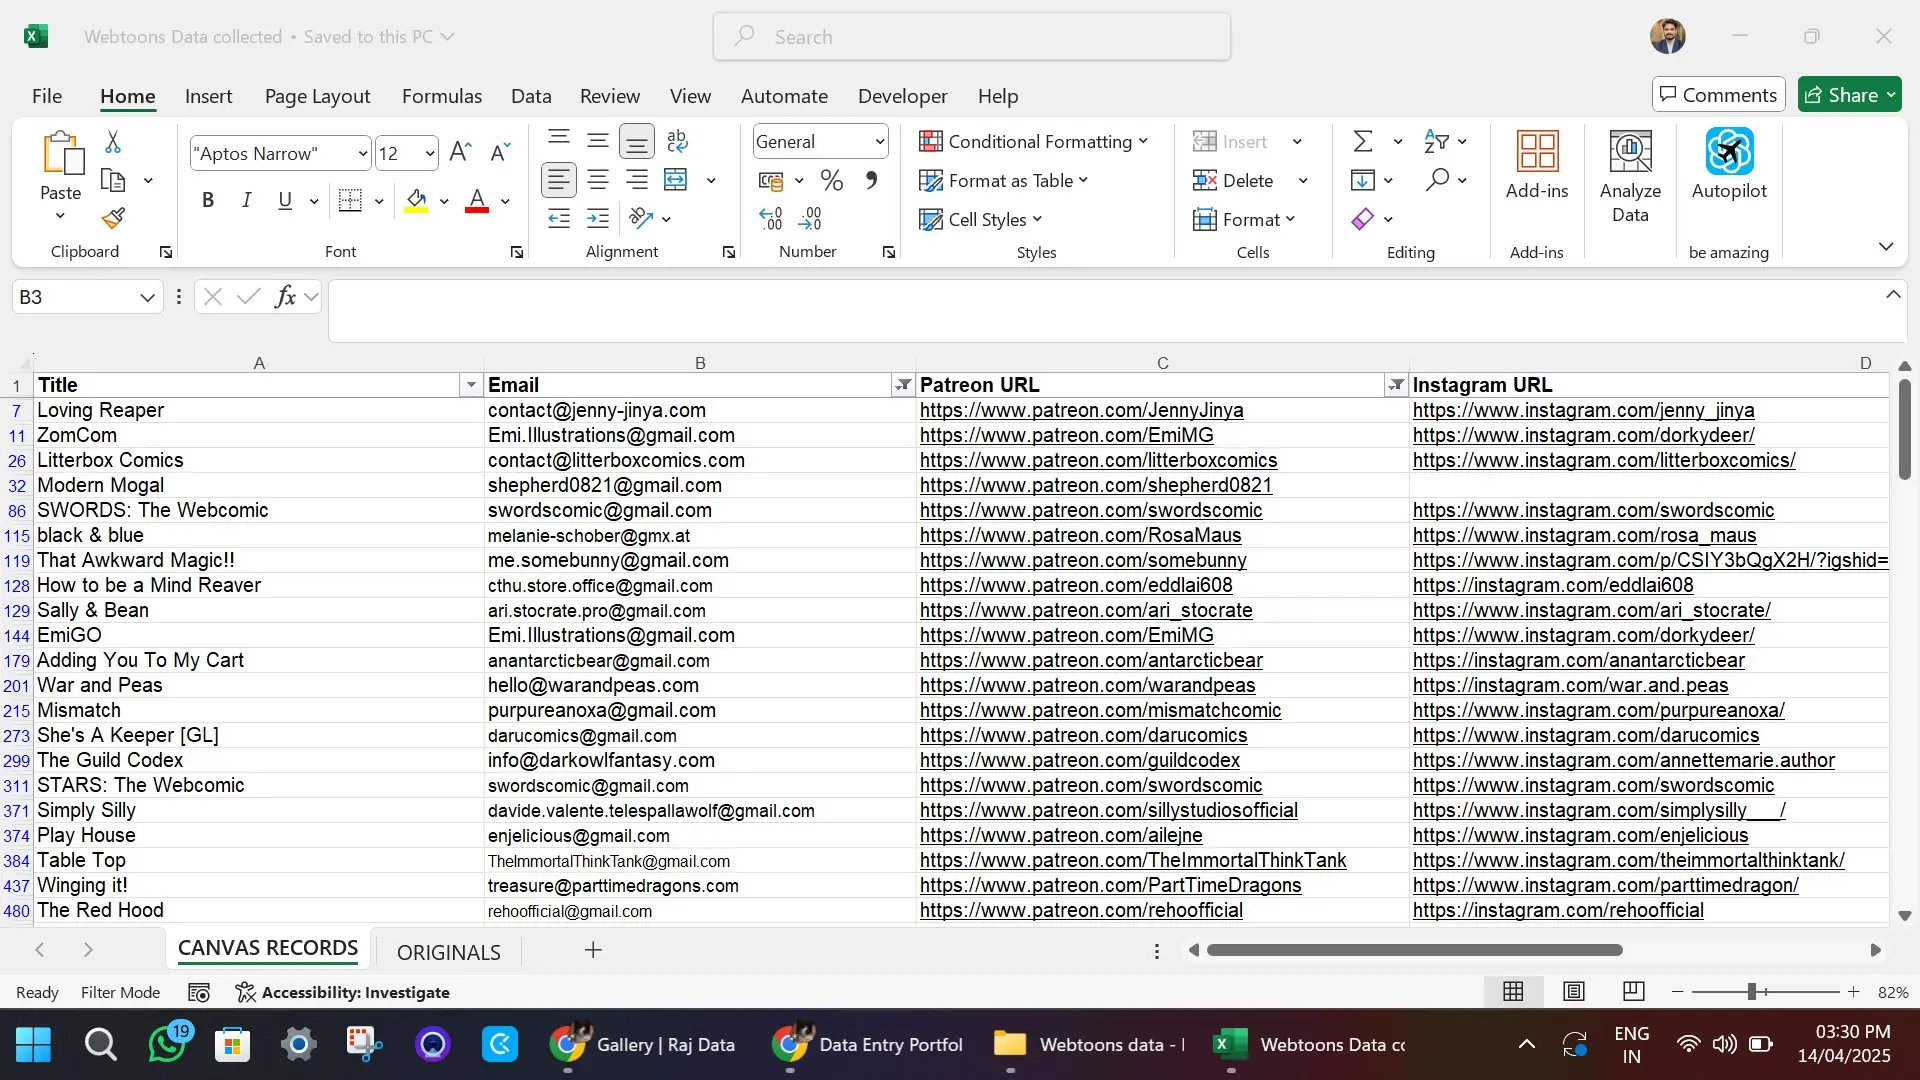Select the Format Painter brush
Viewport: 1920px width, 1080px height.
pyautogui.click(x=113, y=218)
